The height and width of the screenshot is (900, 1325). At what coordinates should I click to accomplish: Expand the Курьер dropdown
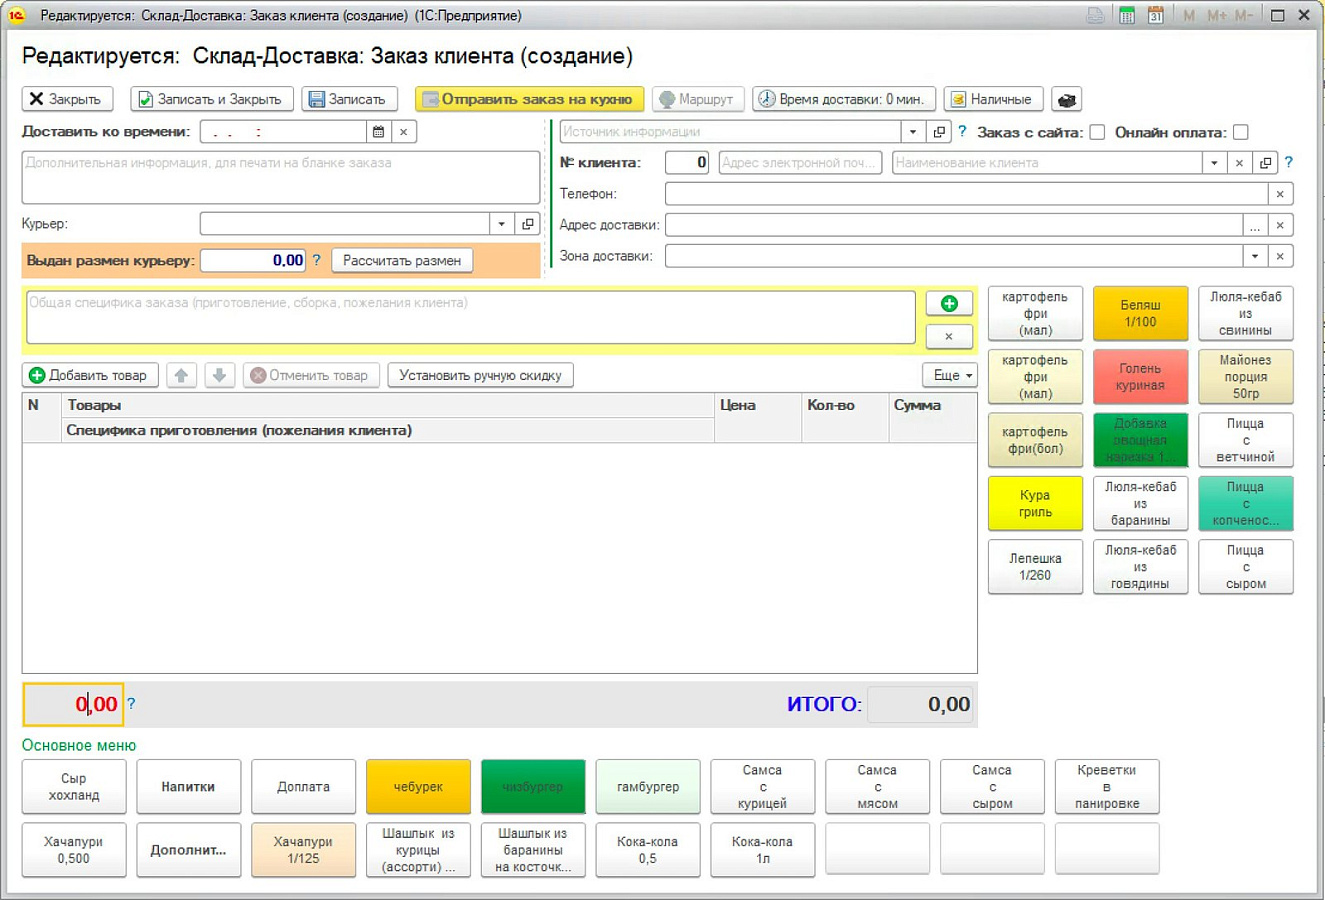pyautogui.click(x=502, y=224)
